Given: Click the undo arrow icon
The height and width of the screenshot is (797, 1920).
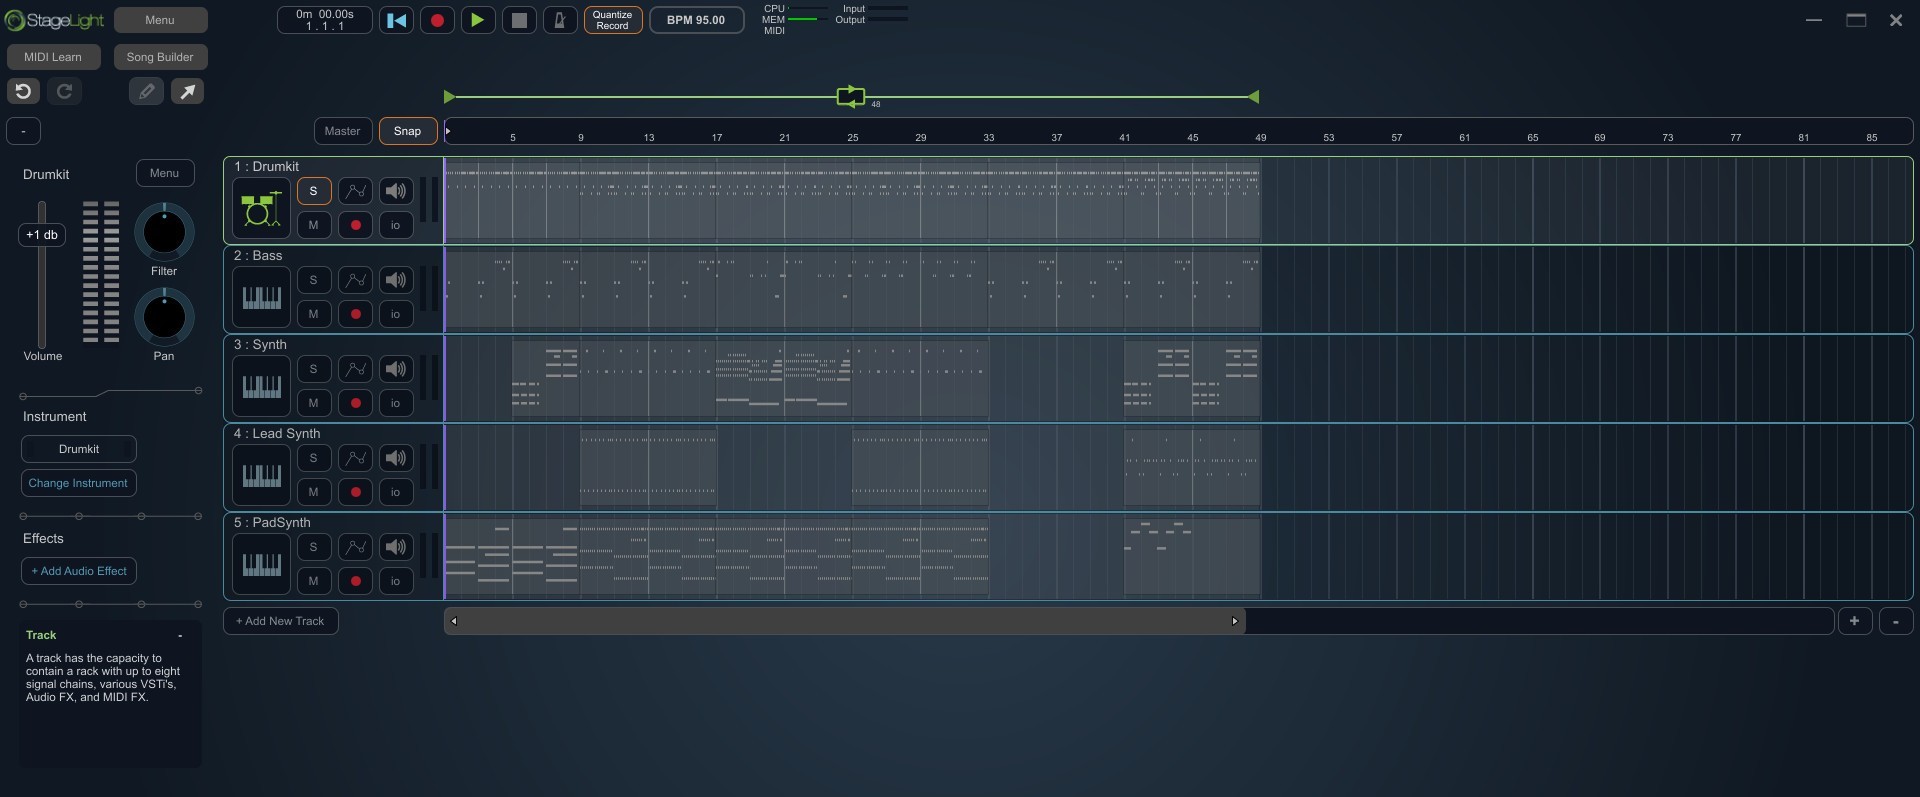Looking at the screenshot, I should click(24, 92).
